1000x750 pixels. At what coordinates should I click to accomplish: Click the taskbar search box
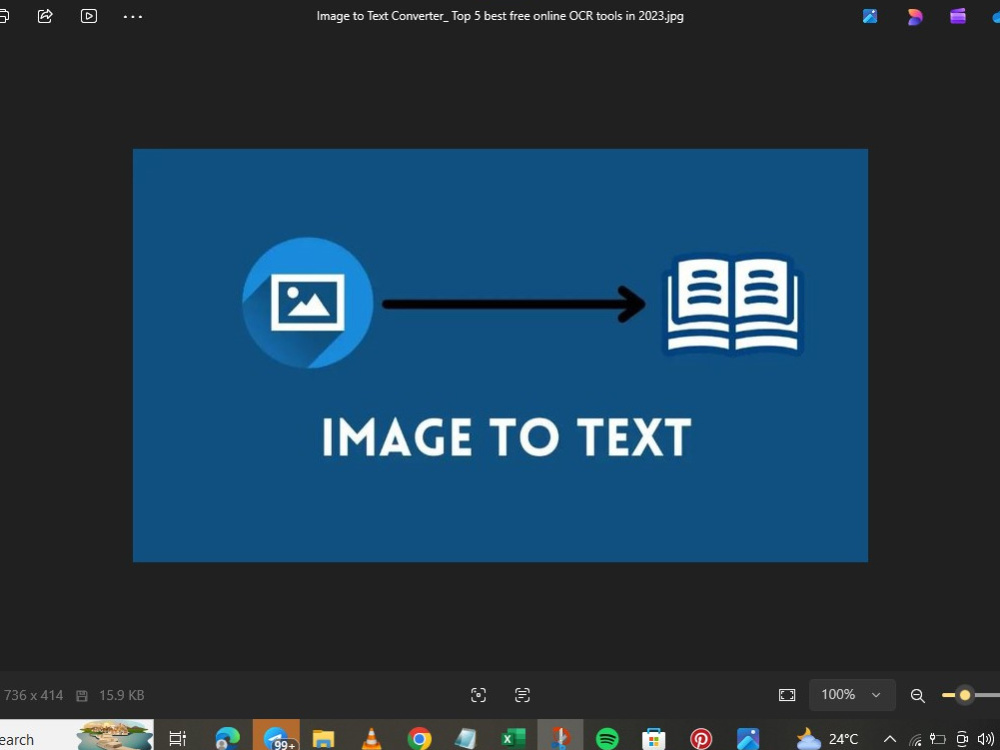point(77,735)
